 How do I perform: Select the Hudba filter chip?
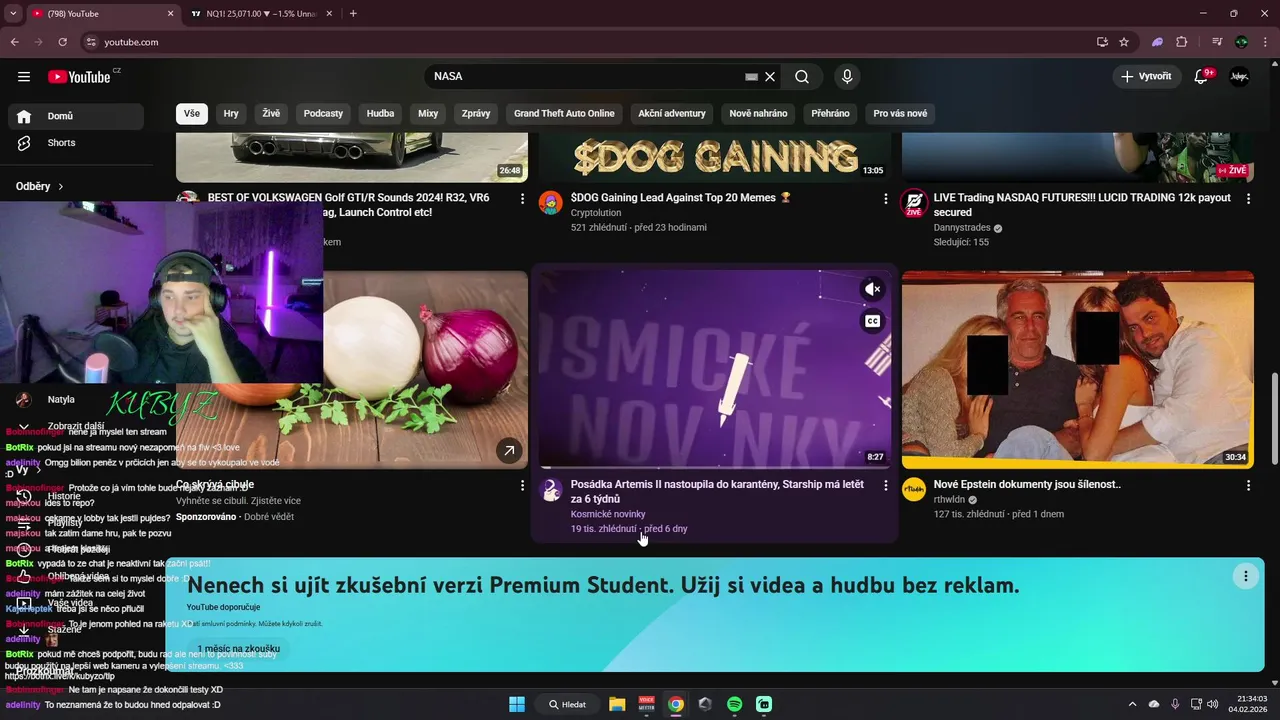coord(380,114)
